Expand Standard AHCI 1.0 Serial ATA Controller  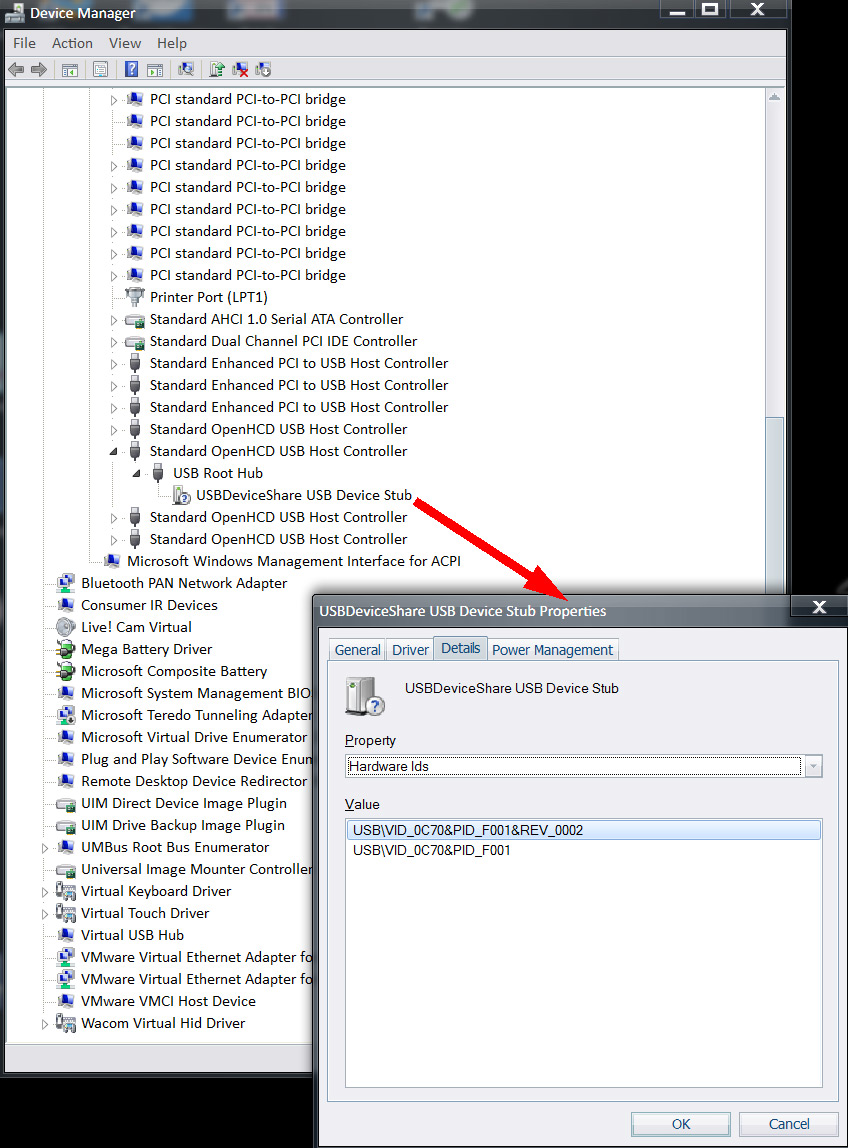click(114, 320)
